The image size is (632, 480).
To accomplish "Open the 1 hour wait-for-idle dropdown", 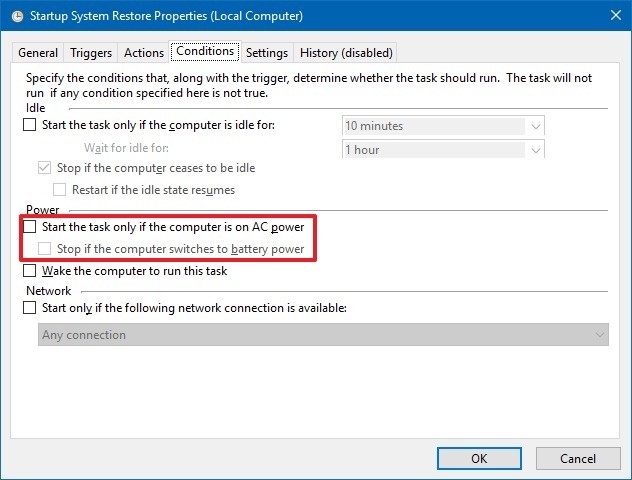I will (x=443, y=150).
